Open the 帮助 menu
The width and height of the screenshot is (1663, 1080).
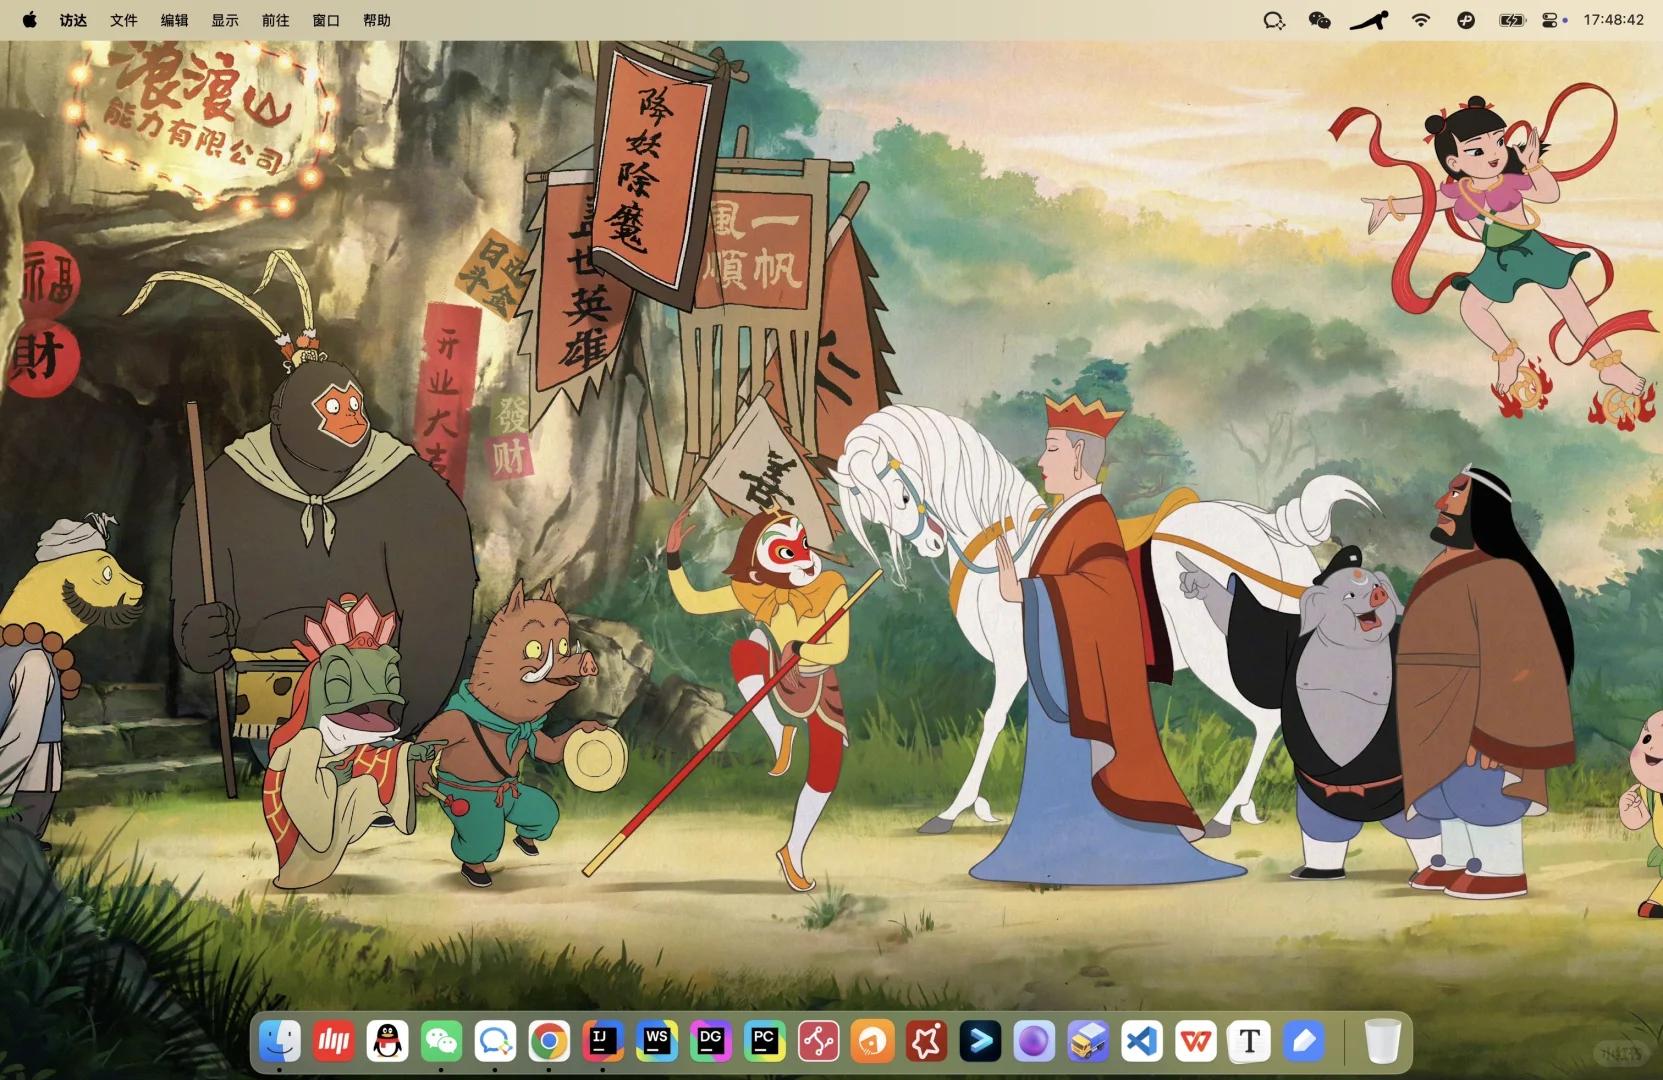[377, 20]
